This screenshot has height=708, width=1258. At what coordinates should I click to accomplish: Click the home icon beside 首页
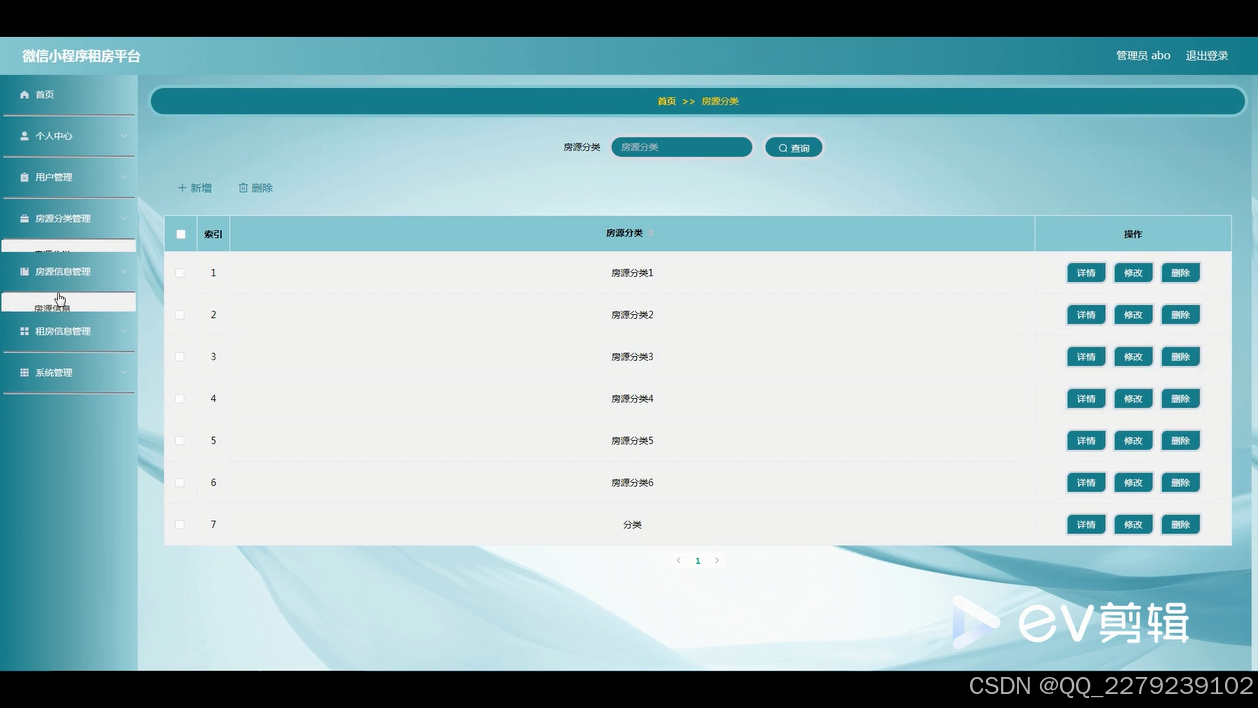pyautogui.click(x=24, y=95)
